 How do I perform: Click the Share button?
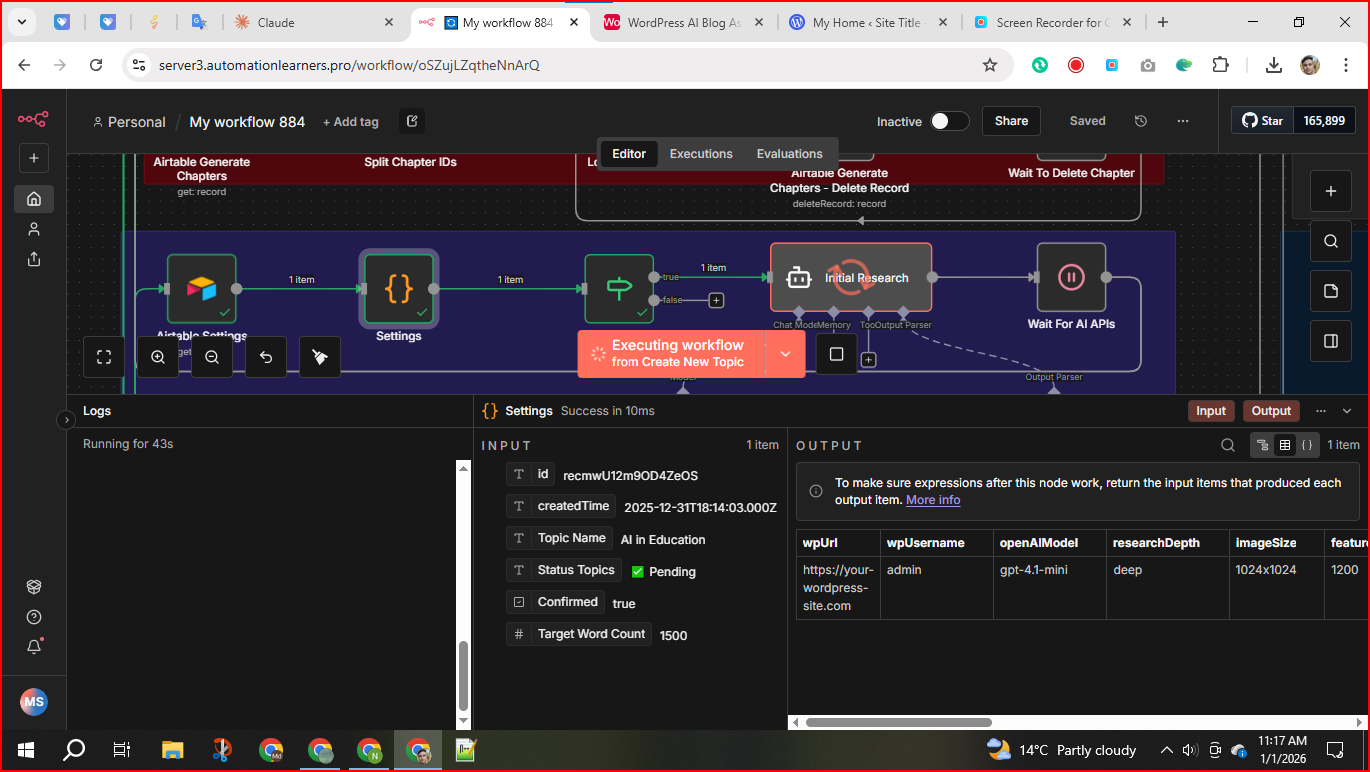pyautogui.click(x=1011, y=121)
